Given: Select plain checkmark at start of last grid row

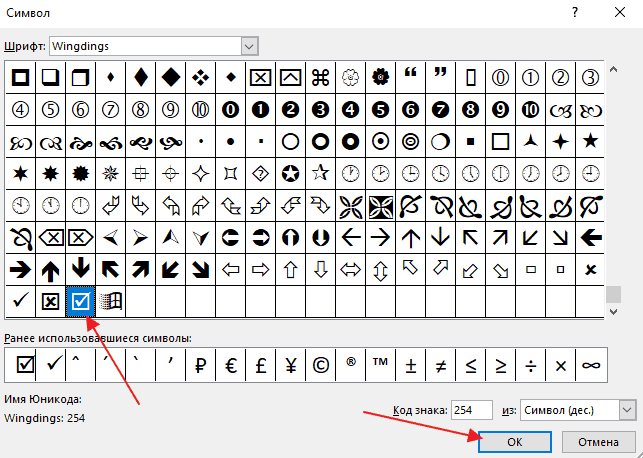Looking at the screenshot, I should coord(19,300).
